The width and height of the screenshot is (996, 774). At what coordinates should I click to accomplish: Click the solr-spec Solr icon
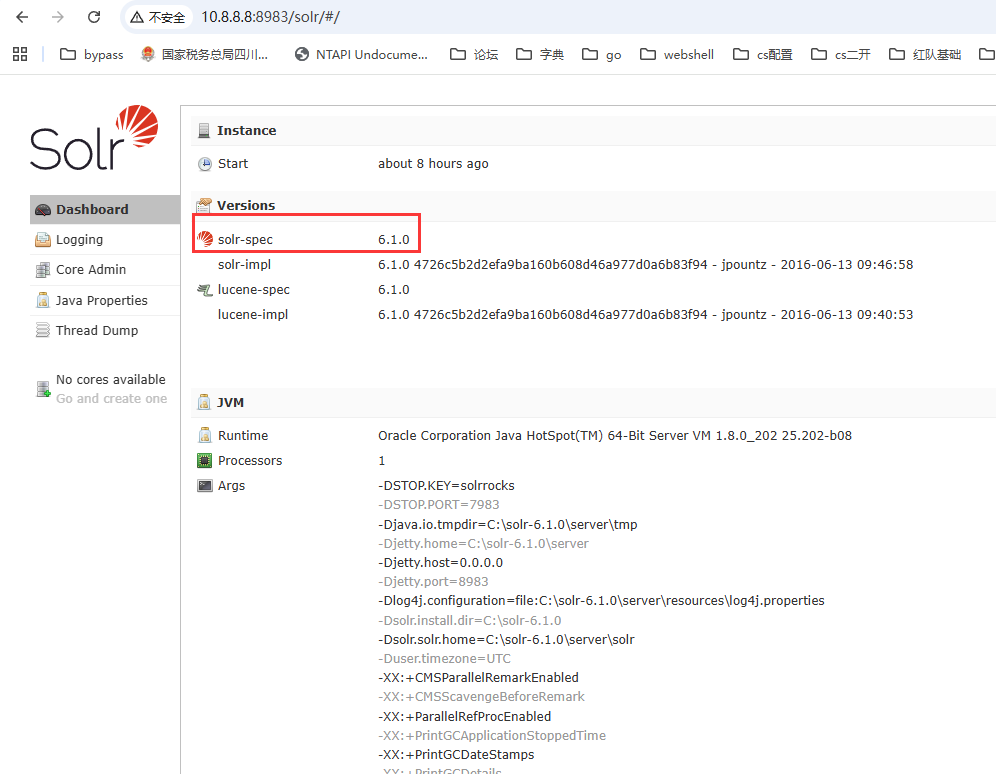(205, 239)
